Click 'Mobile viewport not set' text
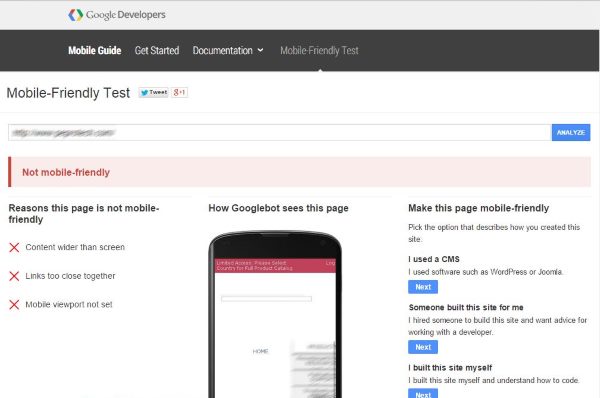 click(69, 305)
